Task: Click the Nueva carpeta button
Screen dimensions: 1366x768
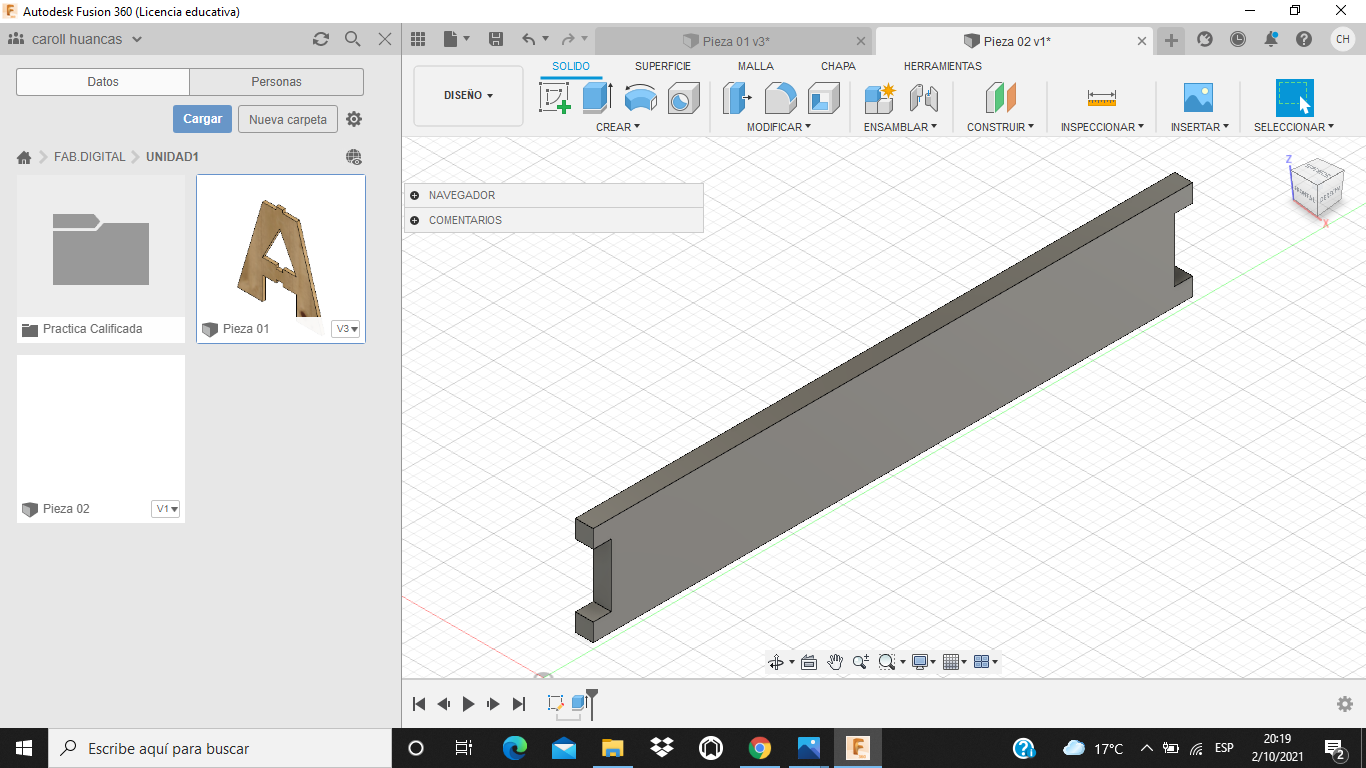Action: click(287, 119)
